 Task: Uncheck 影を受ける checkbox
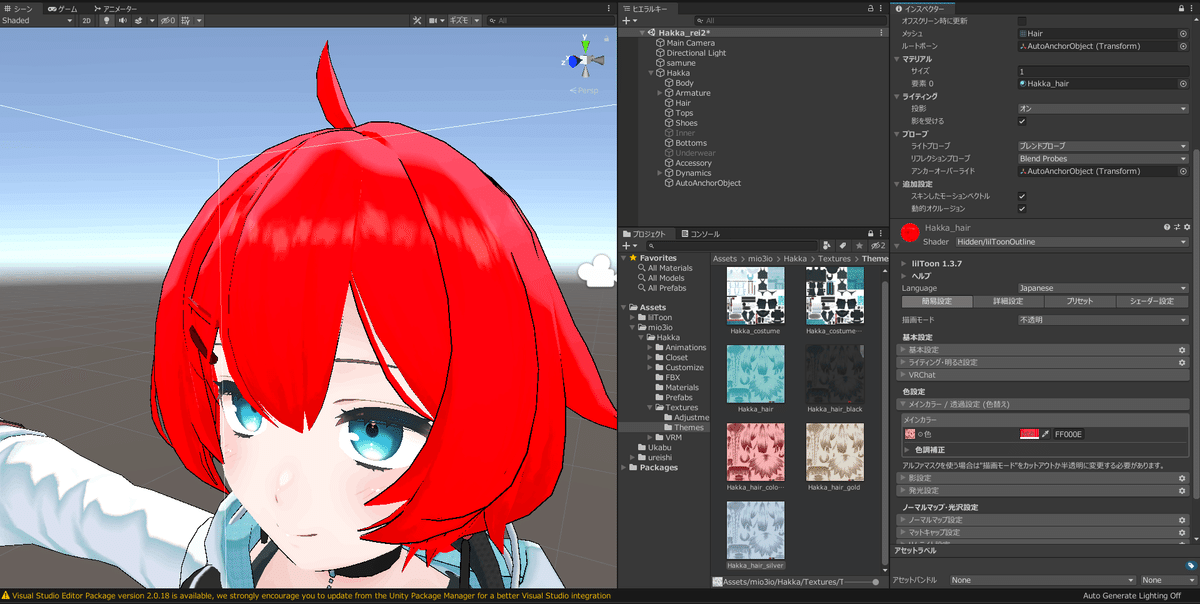[x=1022, y=121]
